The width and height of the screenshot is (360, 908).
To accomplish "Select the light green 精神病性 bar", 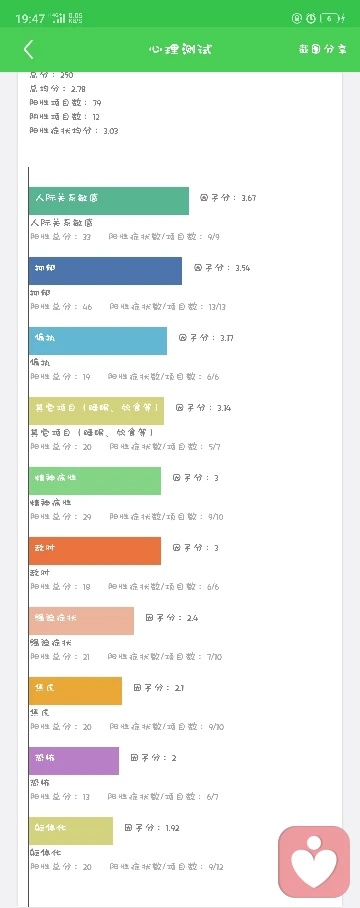I will click(x=95, y=481).
